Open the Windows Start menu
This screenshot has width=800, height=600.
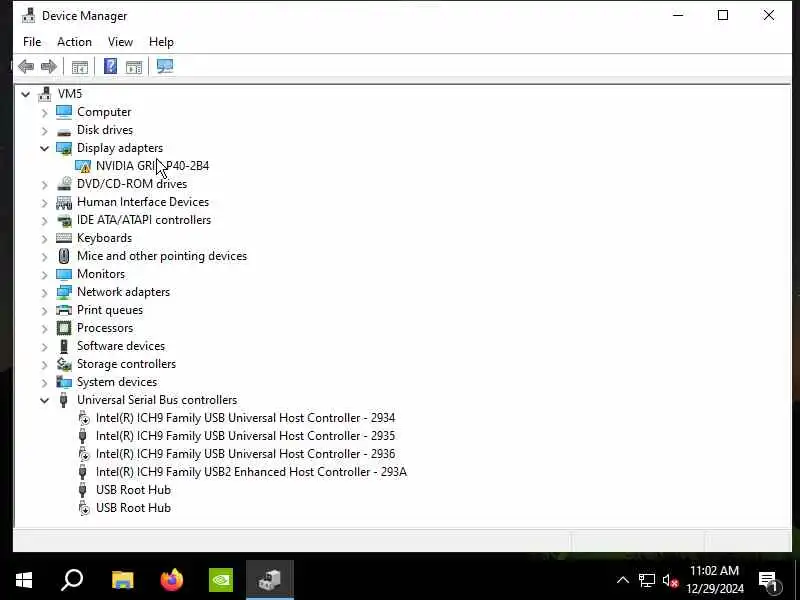click(x=24, y=580)
